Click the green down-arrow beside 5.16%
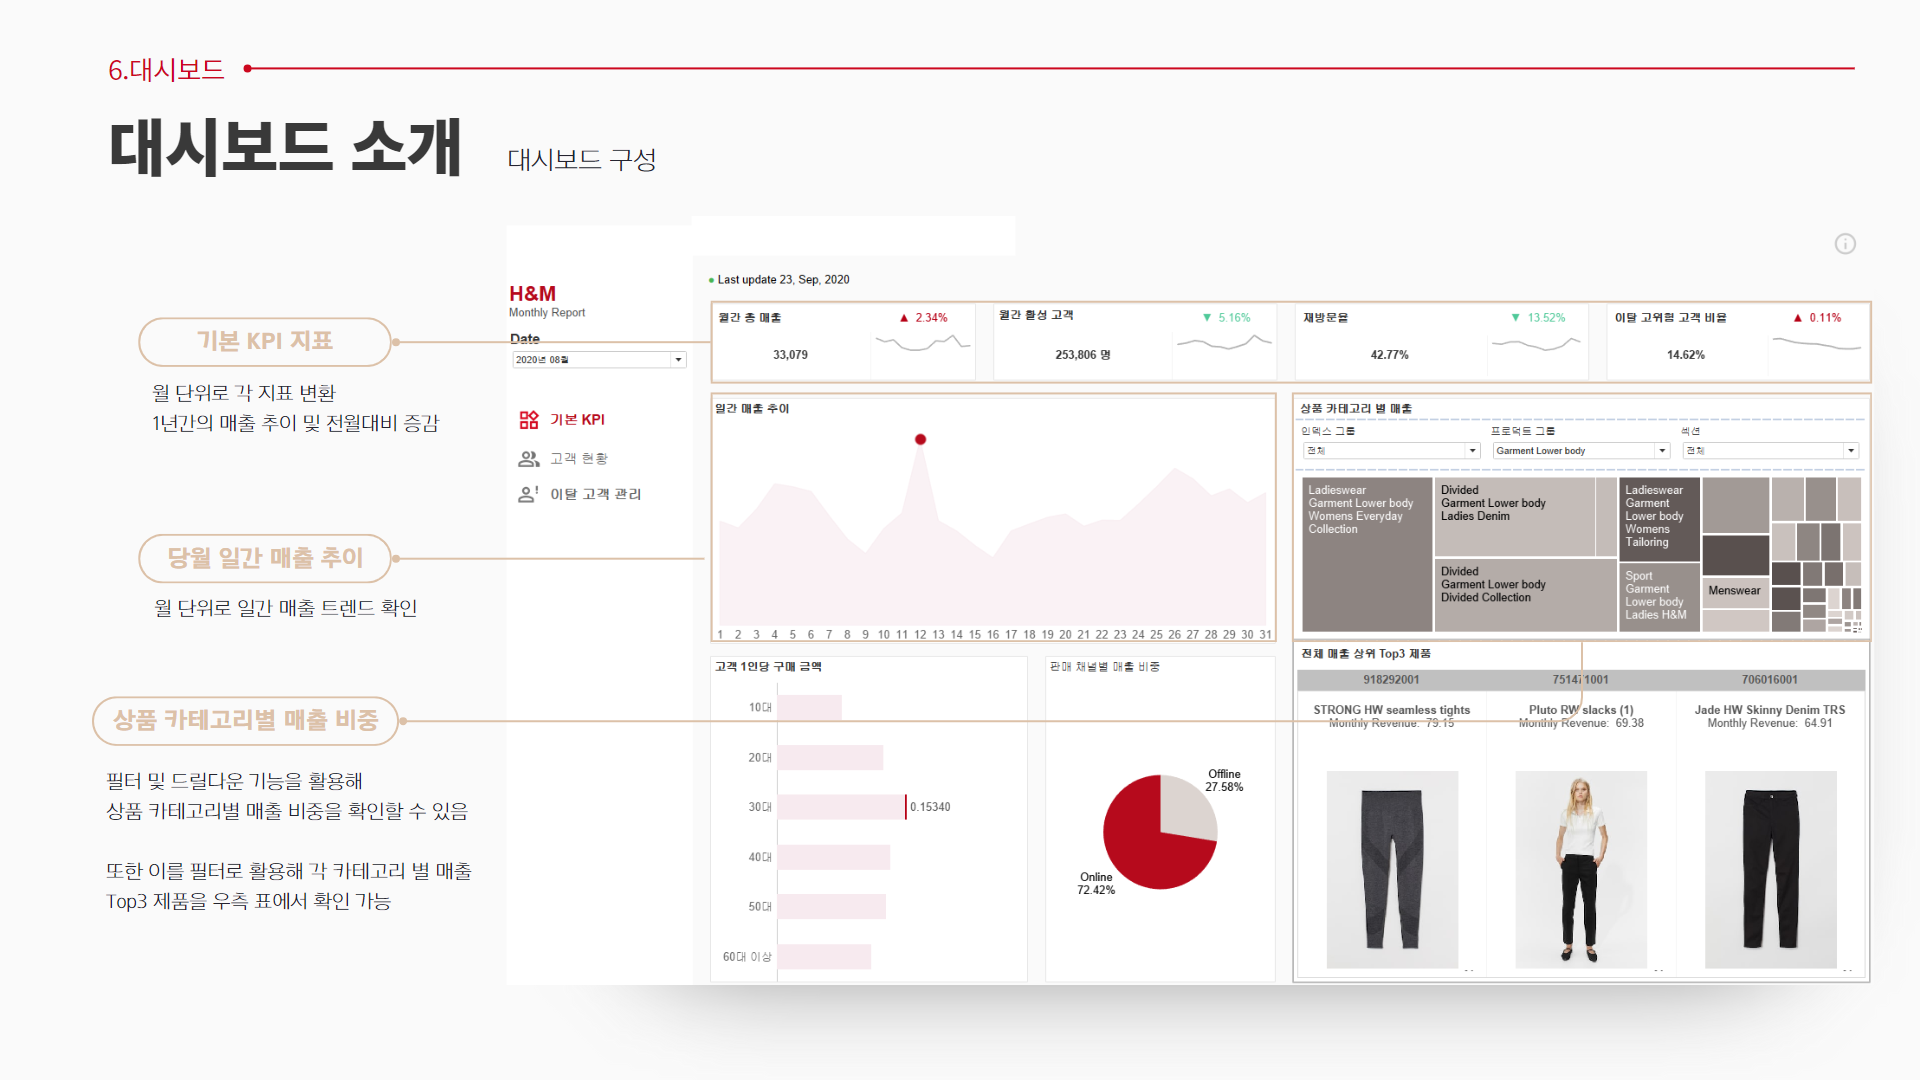 [1207, 318]
